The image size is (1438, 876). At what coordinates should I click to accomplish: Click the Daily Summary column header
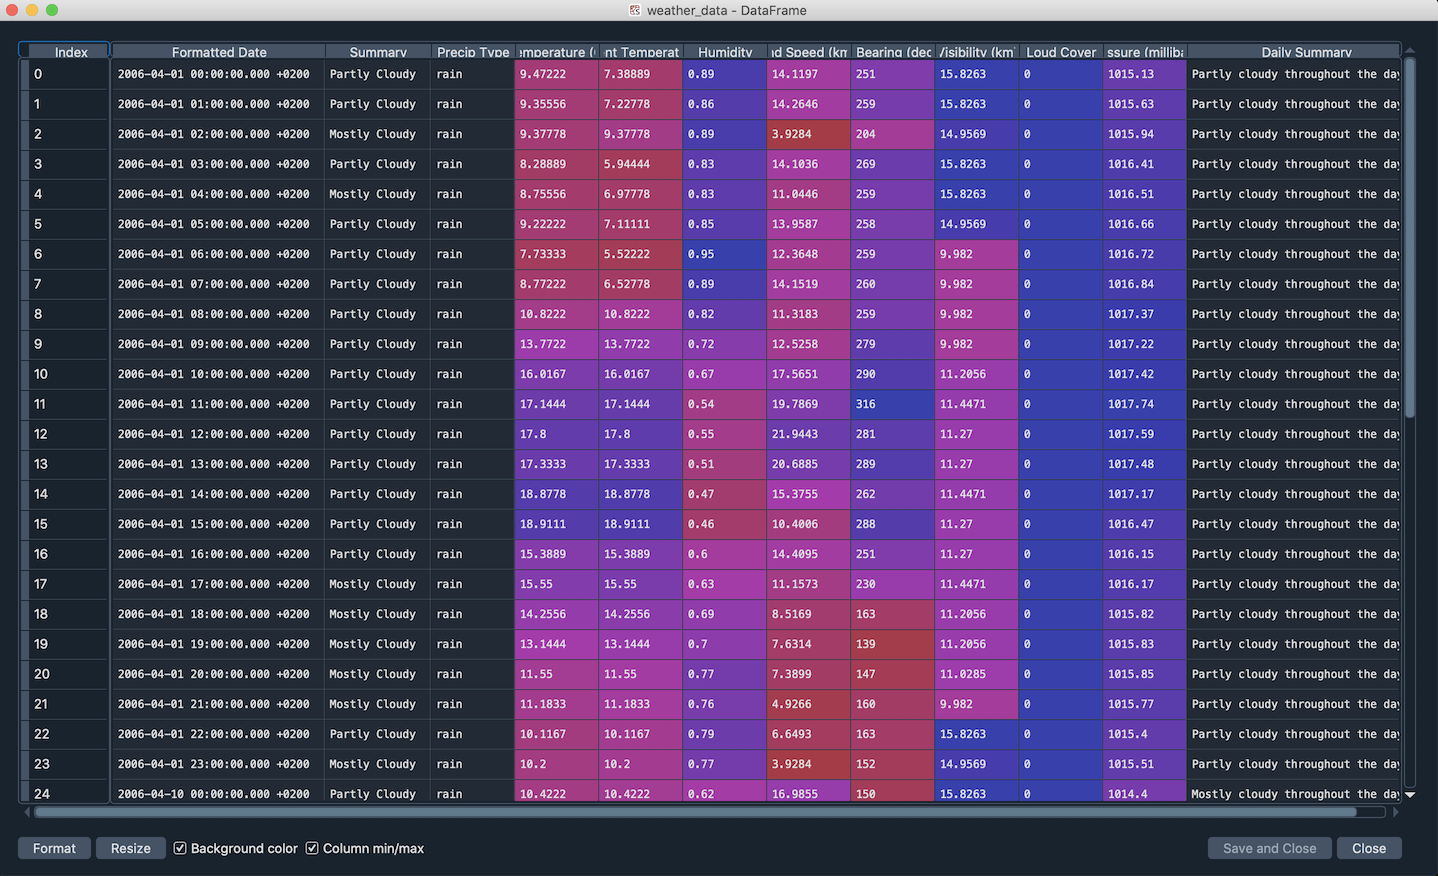[x=1294, y=51]
